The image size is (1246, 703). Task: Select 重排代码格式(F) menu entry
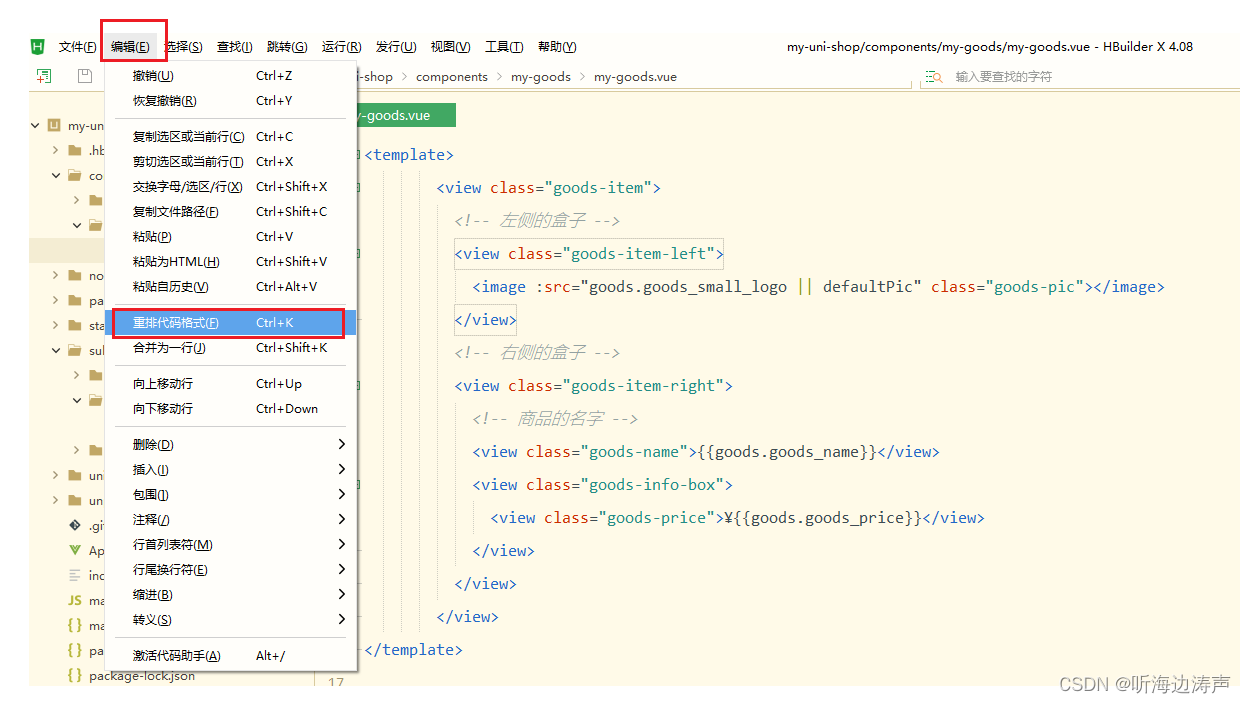[x=230, y=323]
